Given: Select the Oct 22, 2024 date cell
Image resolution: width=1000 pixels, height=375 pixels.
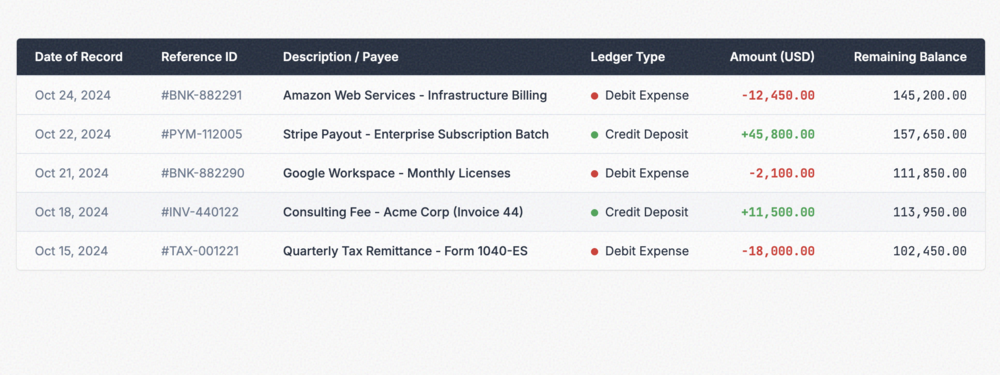Looking at the screenshot, I should pos(73,135).
